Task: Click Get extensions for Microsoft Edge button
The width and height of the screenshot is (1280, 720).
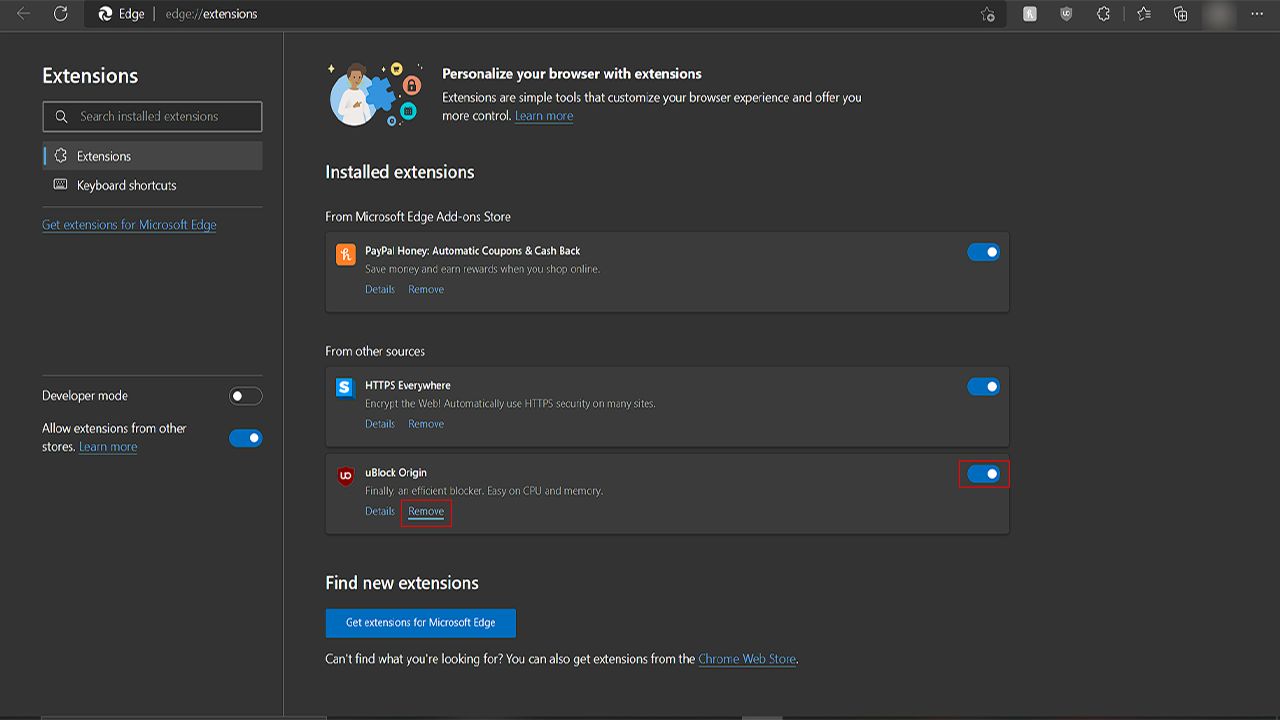Action: pyautogui.click(x=420, y=622)
